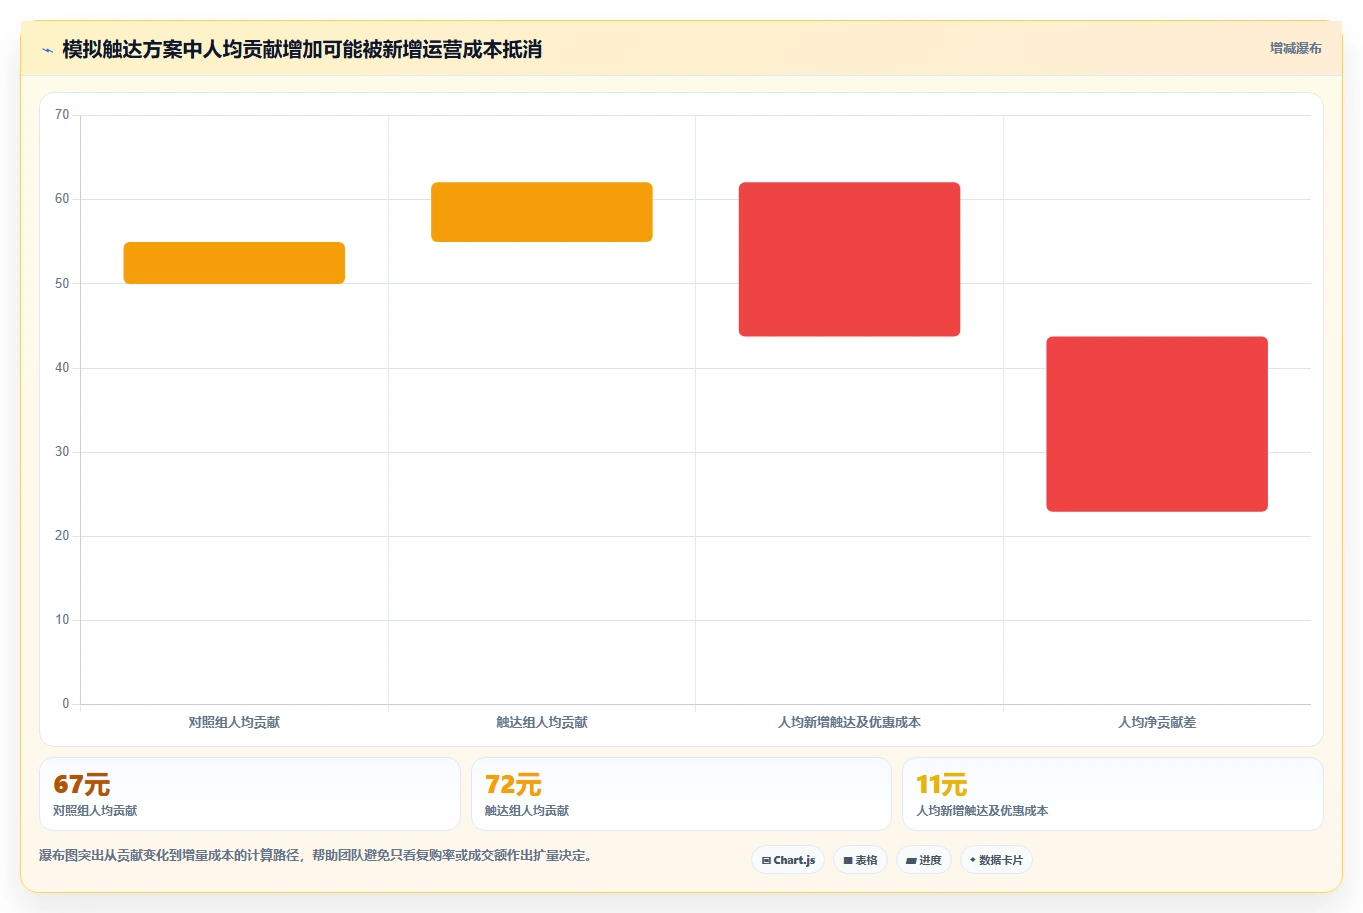Click the 进度 tag chip
Screen dimensions: 1363x913
[x=924, y=860]
